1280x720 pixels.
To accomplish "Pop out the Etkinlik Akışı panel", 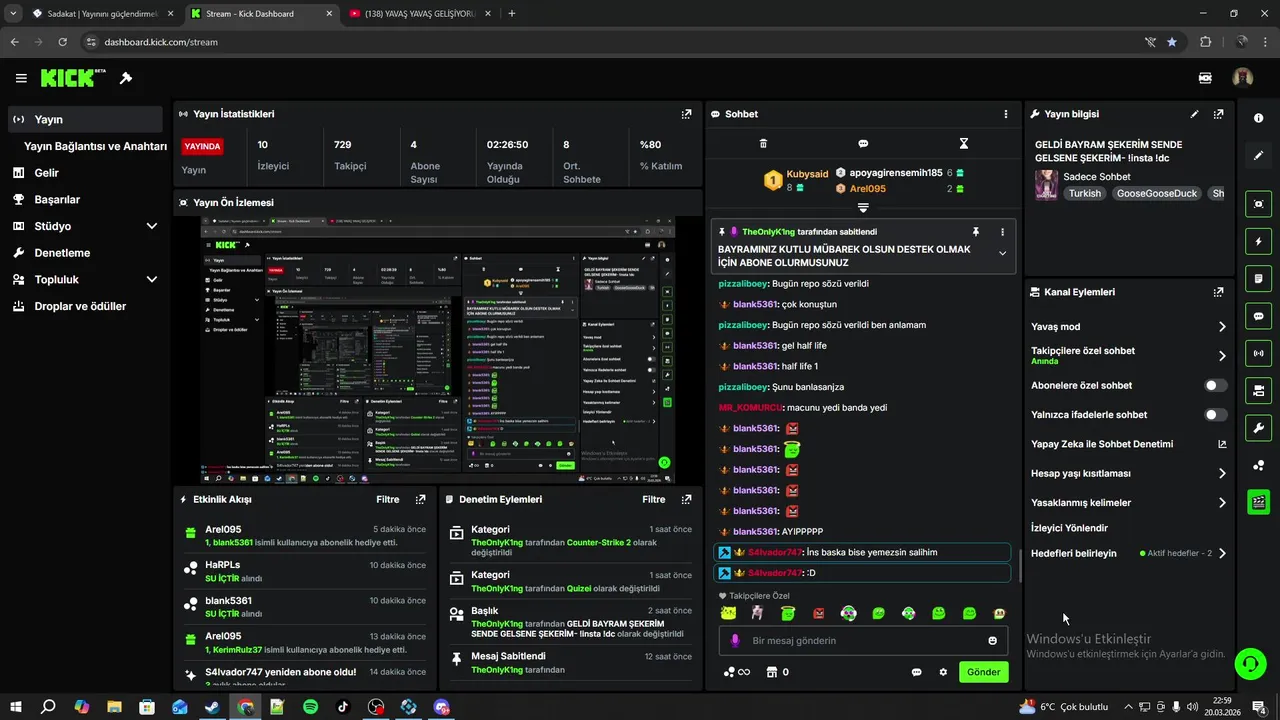I will (x=420, y=499).
